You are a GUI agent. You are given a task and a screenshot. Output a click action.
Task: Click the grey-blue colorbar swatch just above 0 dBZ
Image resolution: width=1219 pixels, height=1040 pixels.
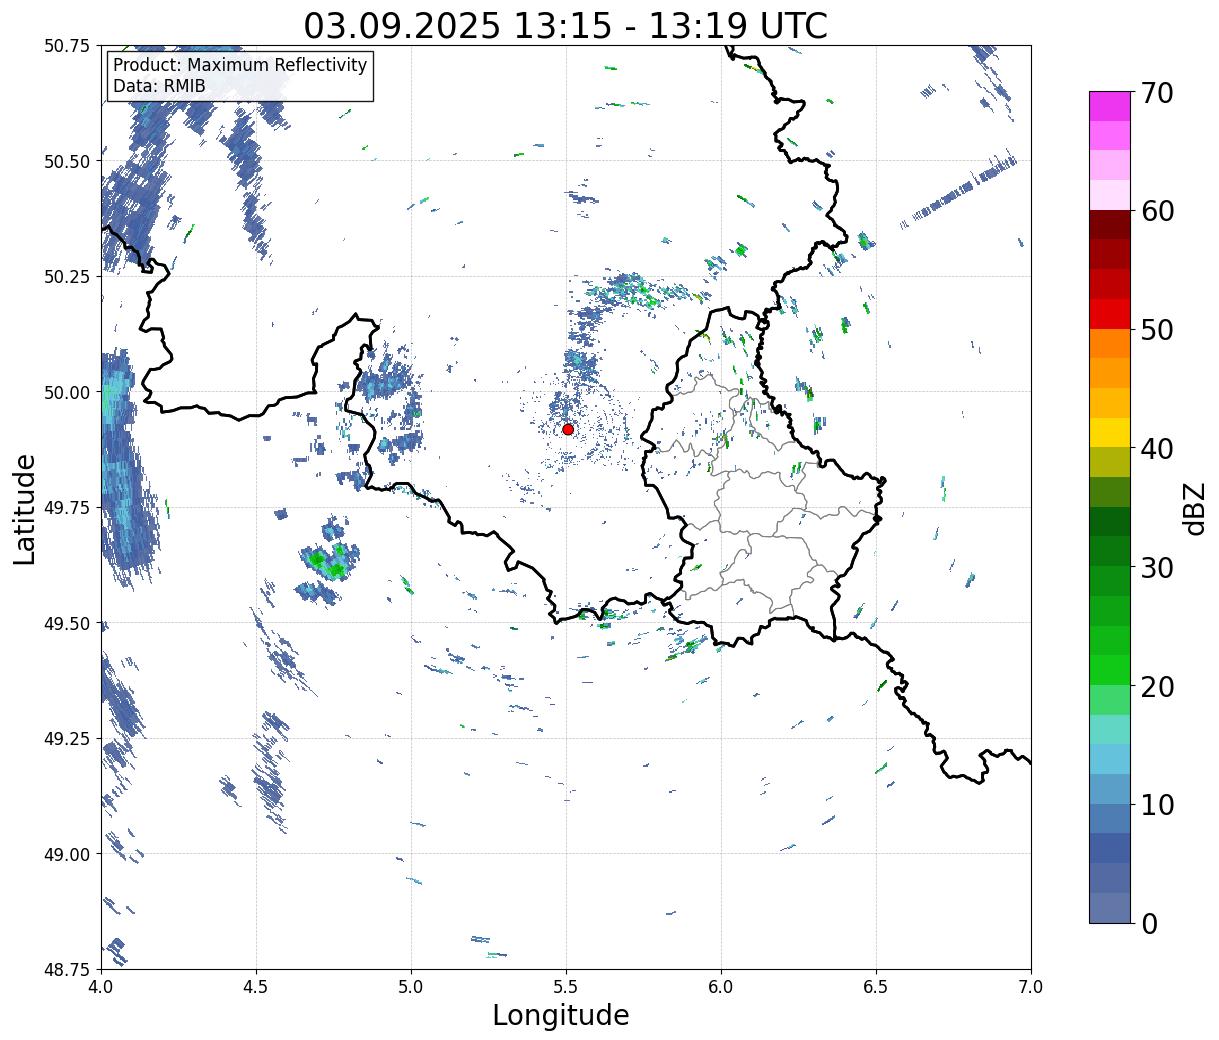[x=1110, y=907]
